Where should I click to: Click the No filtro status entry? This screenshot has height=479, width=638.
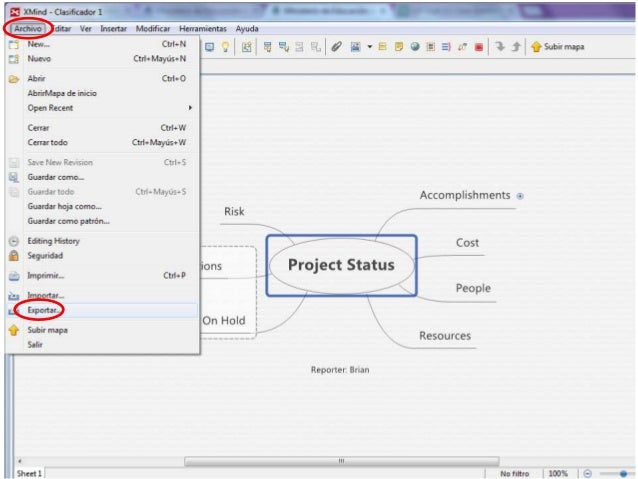(x=515, y=474)
